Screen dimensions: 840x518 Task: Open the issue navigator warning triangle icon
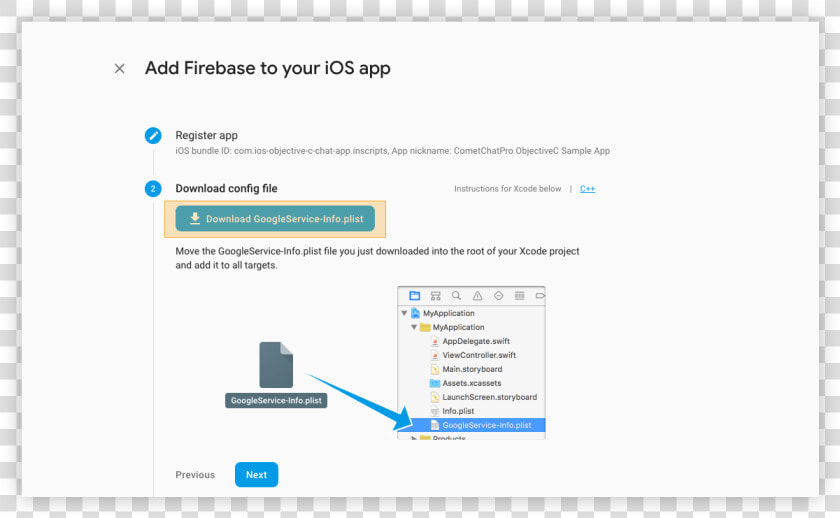[x=477, y=296]
